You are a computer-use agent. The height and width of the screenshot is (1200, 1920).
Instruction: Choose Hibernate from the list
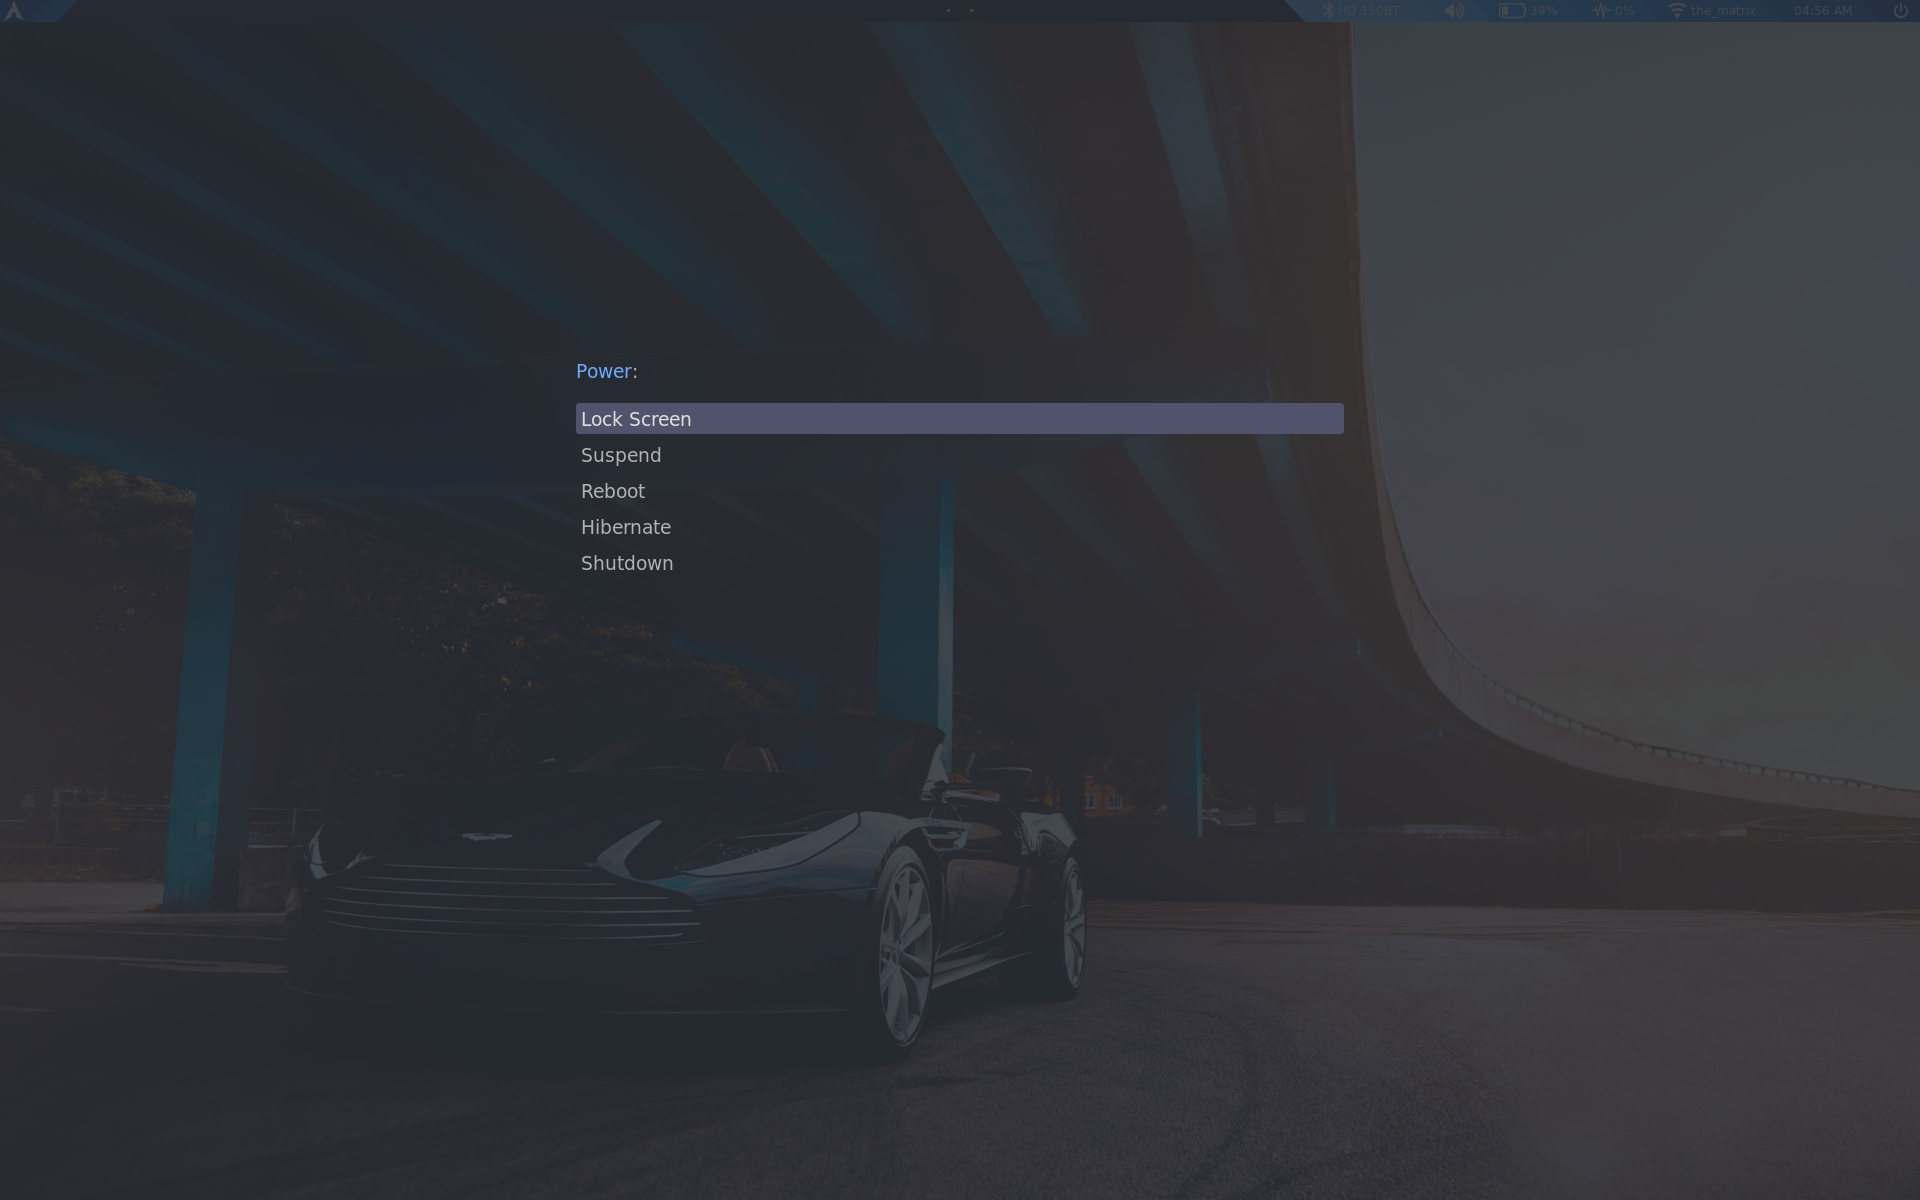(x=626, y=527)
